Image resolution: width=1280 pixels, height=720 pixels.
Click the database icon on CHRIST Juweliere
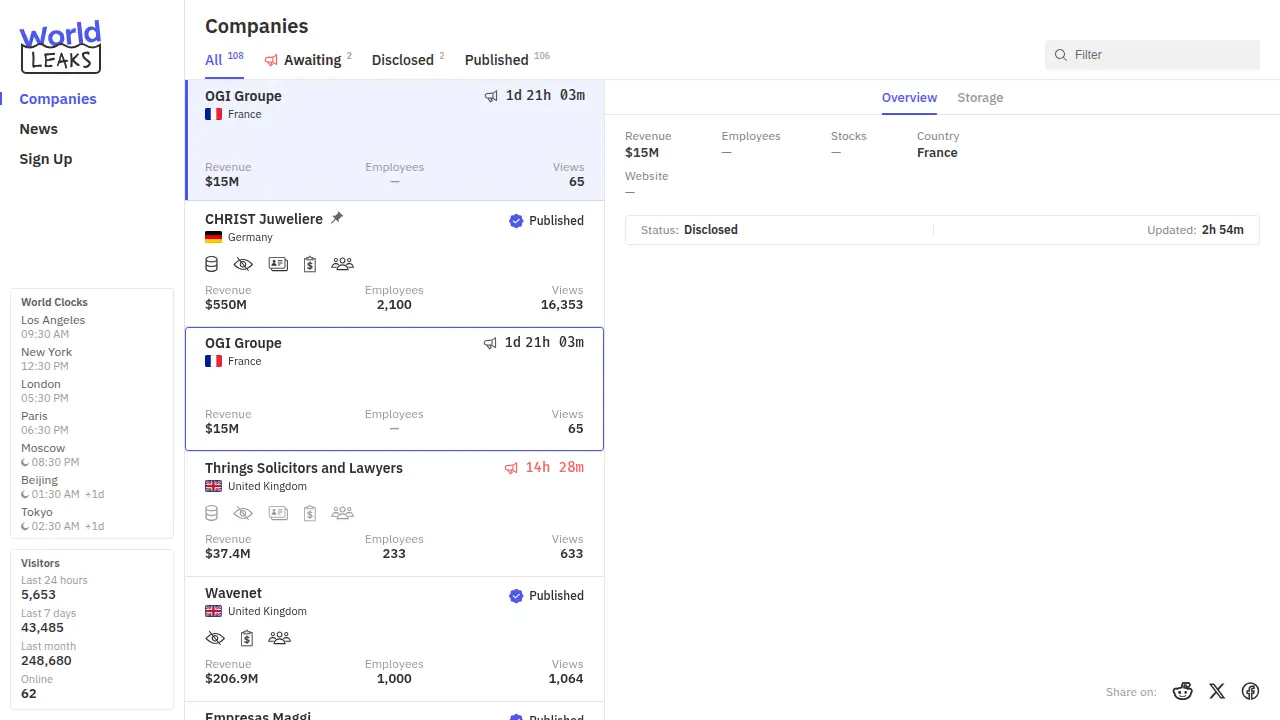click(x=211, y=264)
